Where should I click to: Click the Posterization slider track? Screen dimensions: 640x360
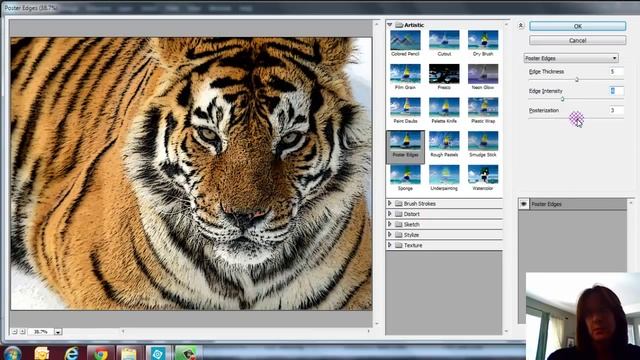[576, 118]
